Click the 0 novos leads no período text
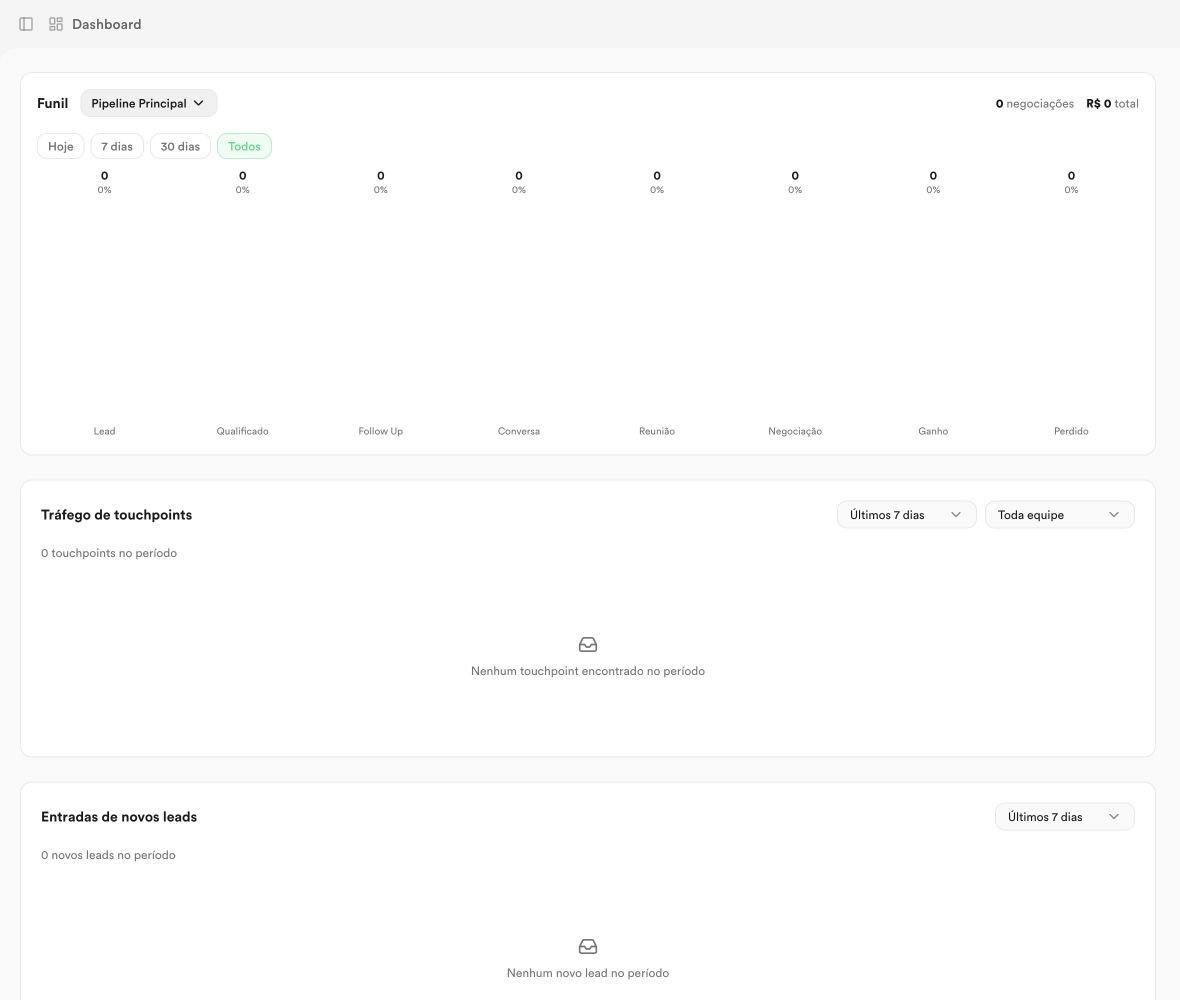 point(108,855)
